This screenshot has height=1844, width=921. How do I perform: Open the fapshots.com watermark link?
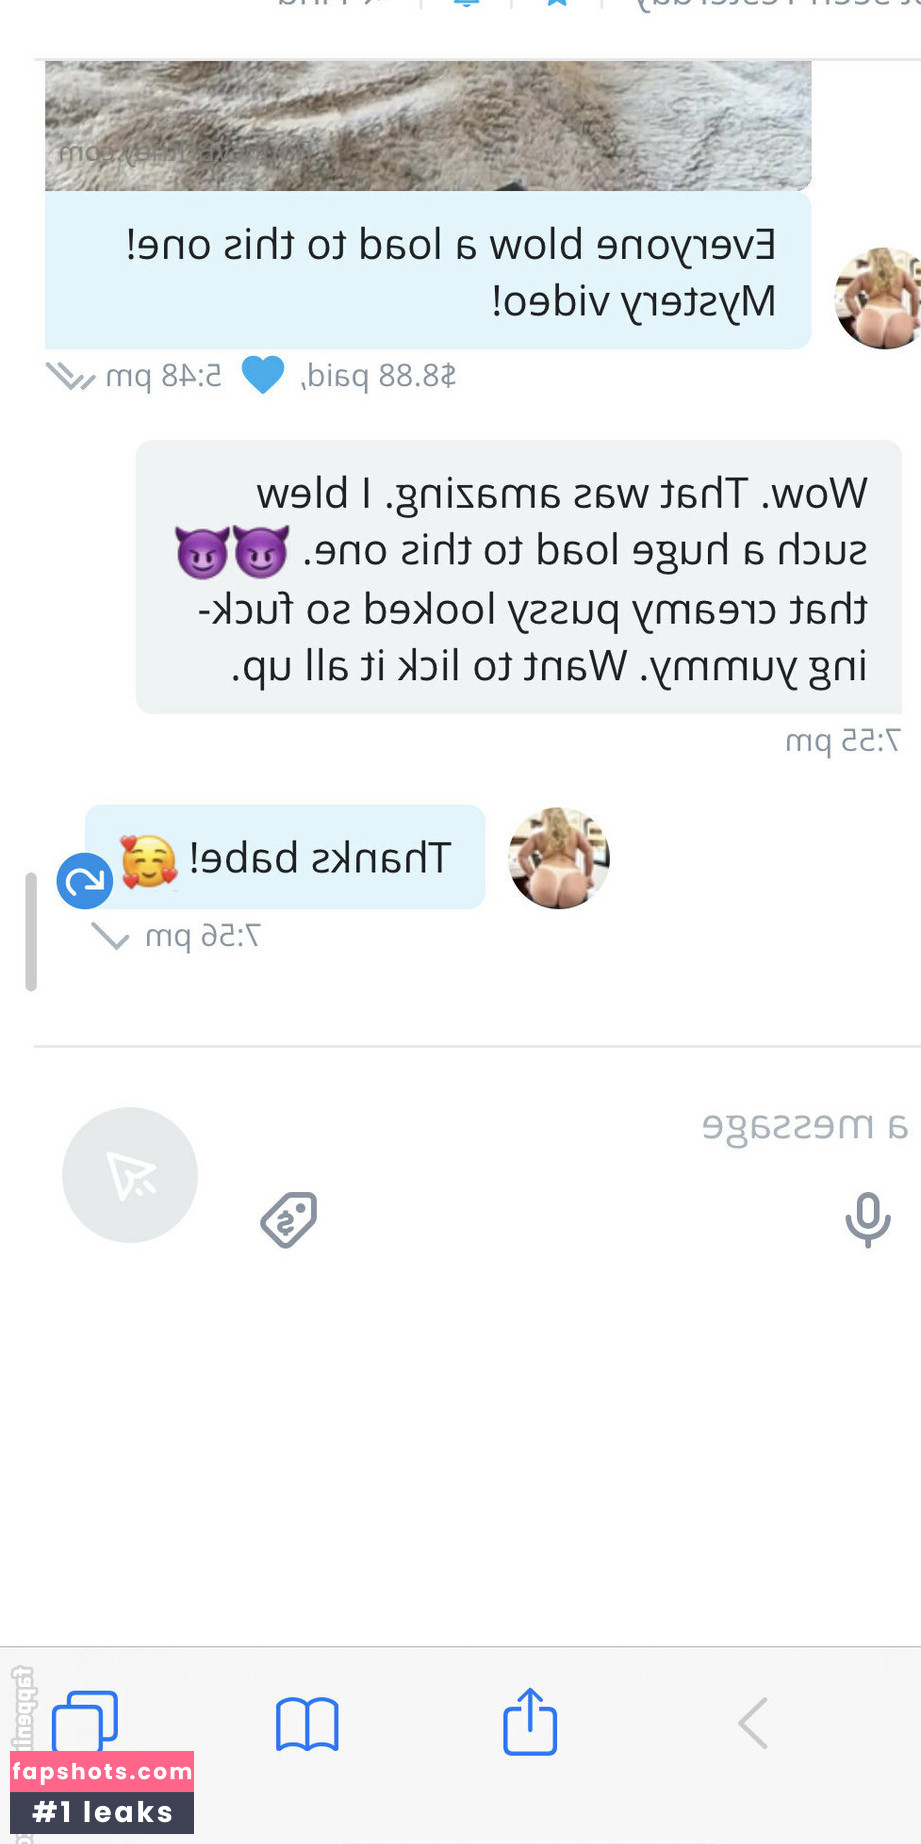click(x=102, y=1772)
